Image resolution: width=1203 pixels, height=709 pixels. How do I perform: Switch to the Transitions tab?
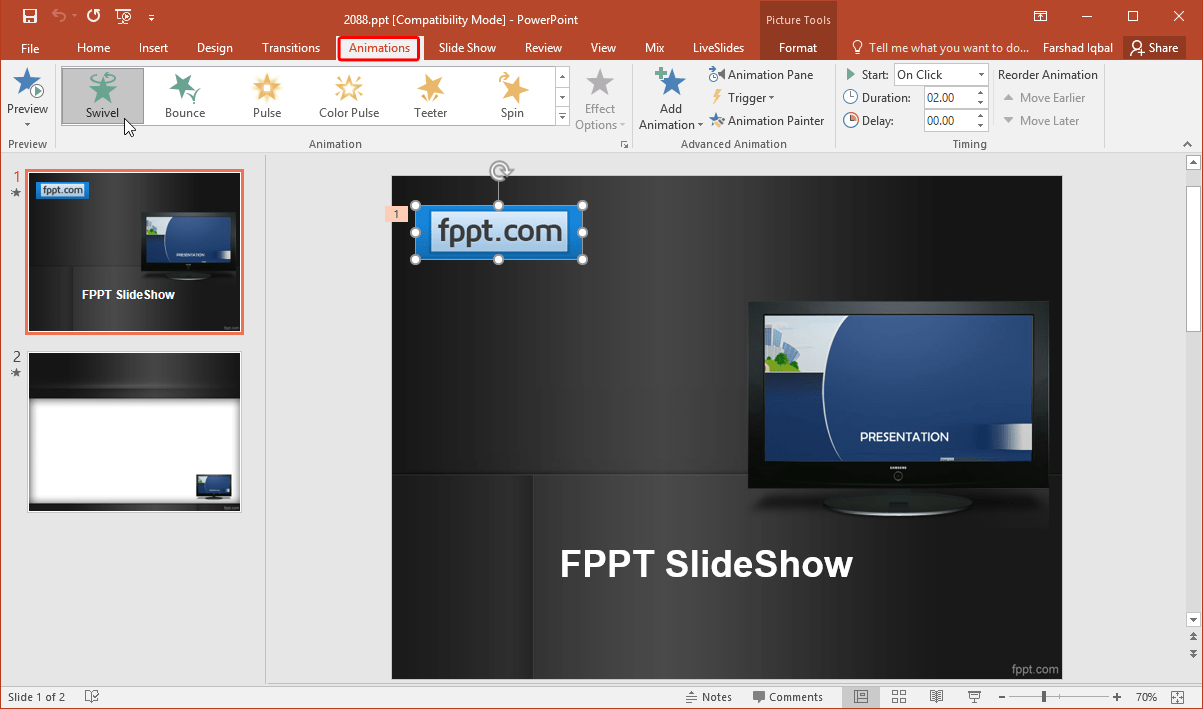tap(290, 47)
